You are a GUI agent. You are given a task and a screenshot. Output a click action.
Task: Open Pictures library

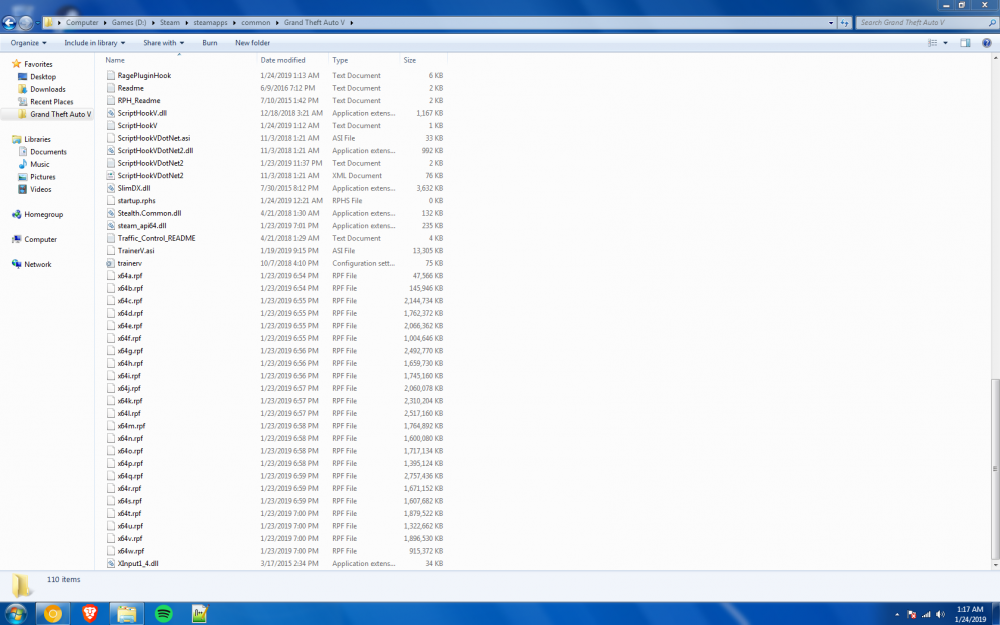click(43, 177)
